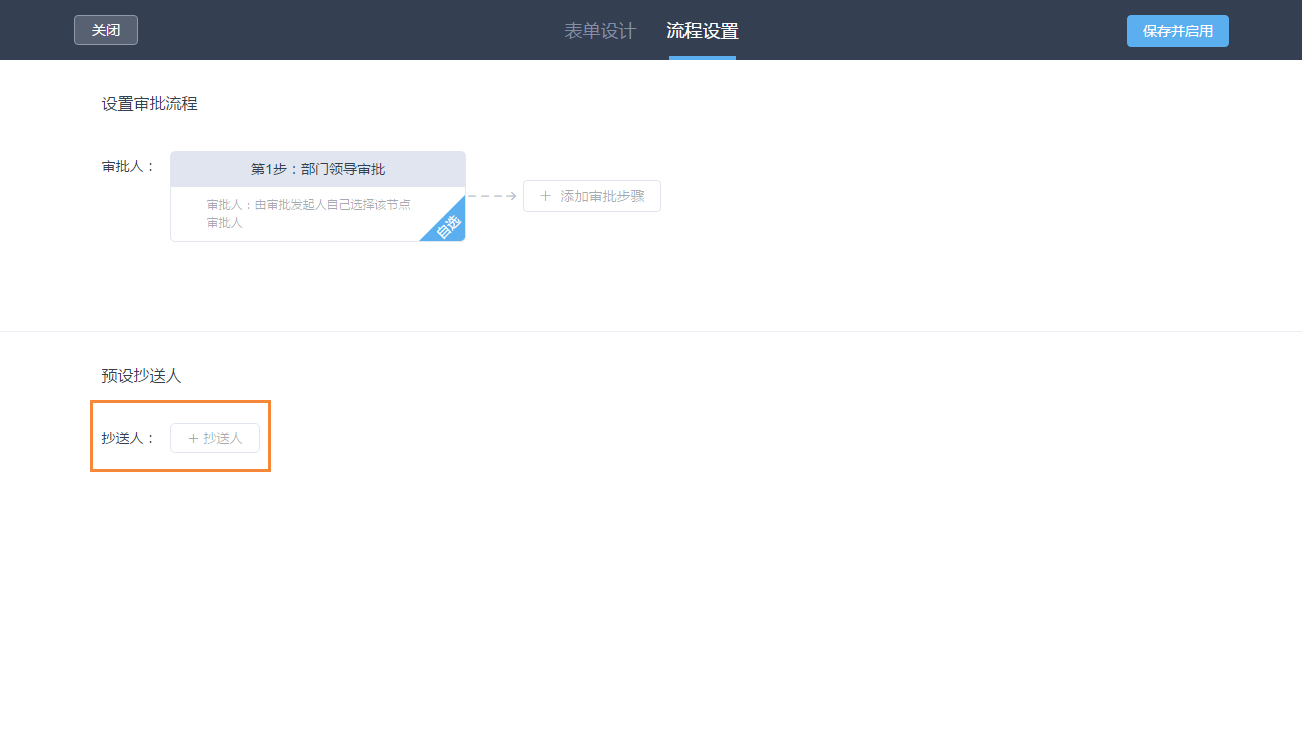Click the 添加审批步骤 button

point(591,196)
